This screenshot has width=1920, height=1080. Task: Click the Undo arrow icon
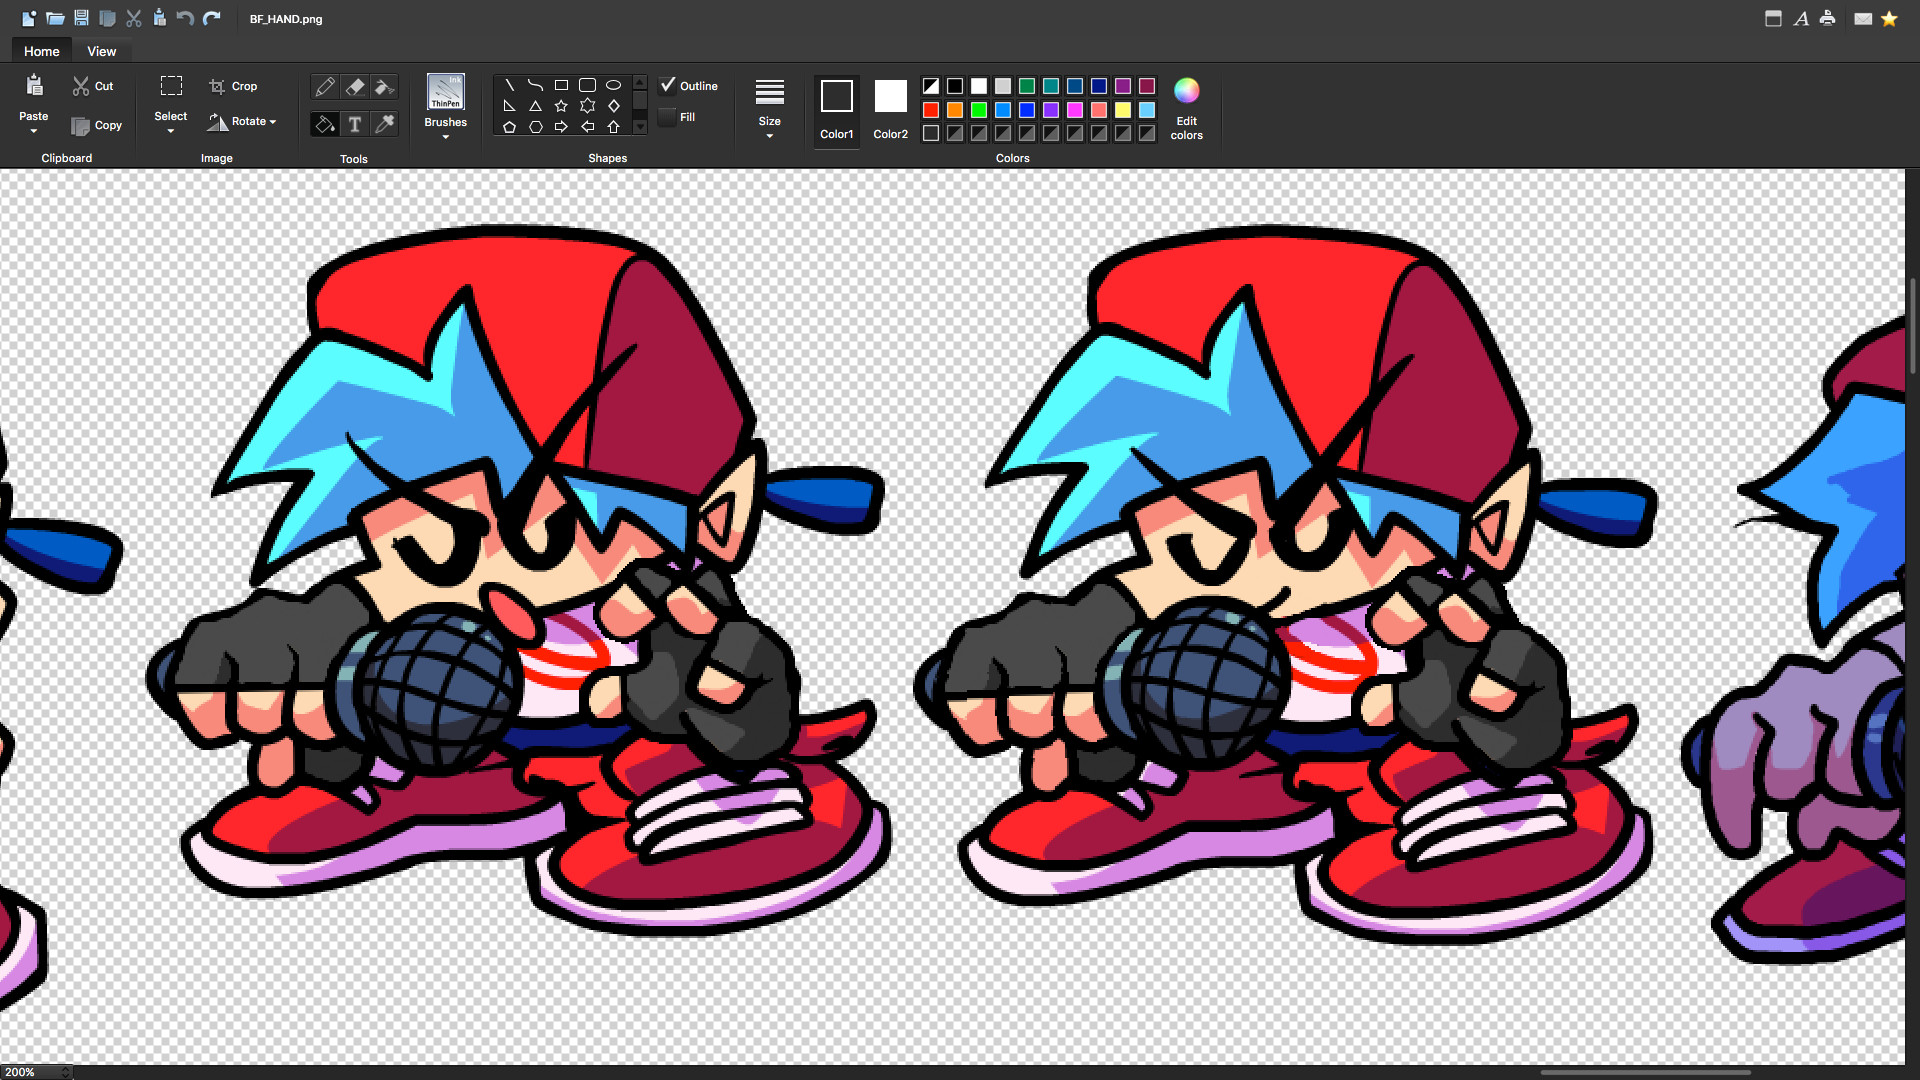185,18
